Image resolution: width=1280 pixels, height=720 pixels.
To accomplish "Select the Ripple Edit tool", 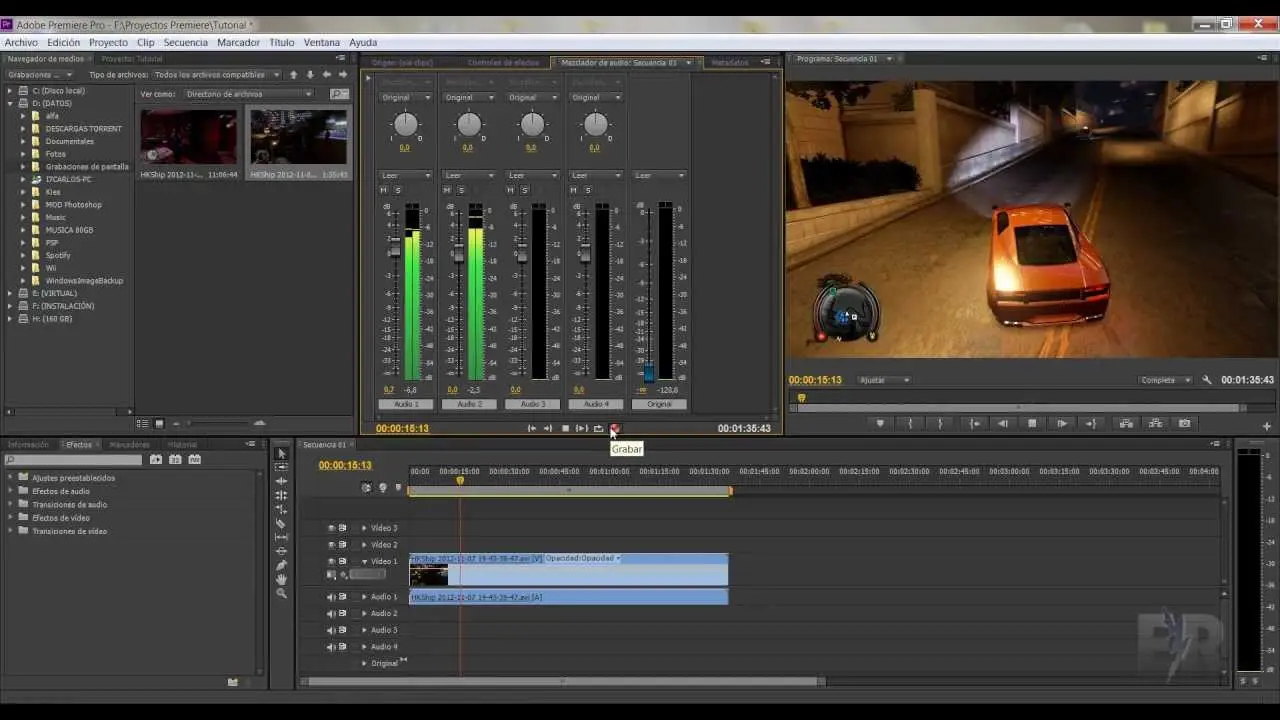I will [x=281, y=481].
